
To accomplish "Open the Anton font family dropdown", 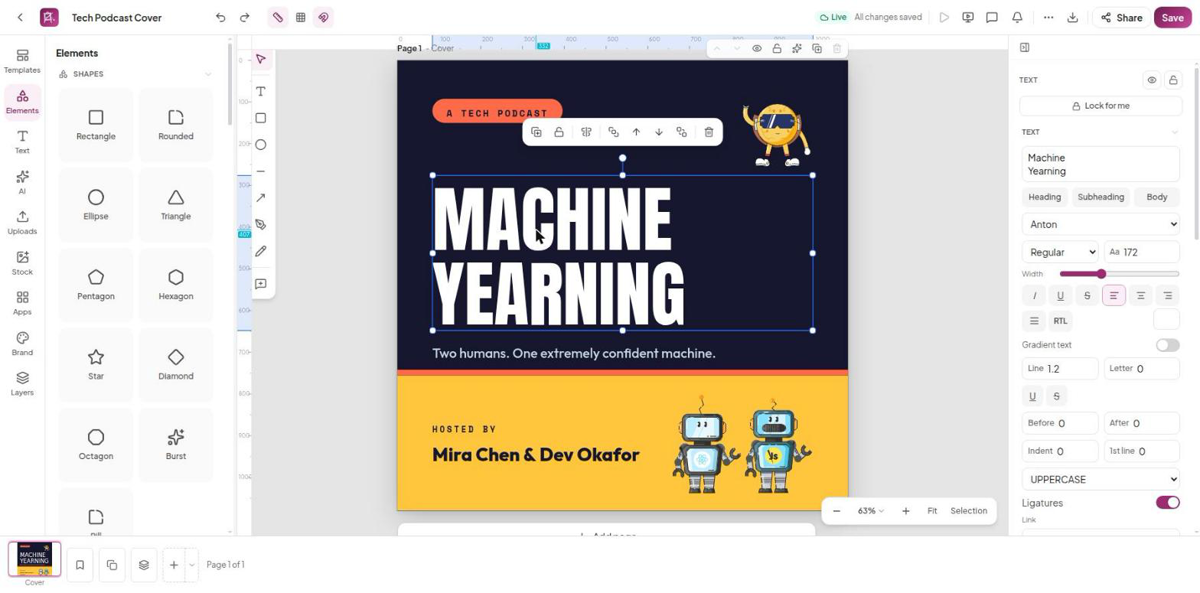I will tap(1101, 224).
